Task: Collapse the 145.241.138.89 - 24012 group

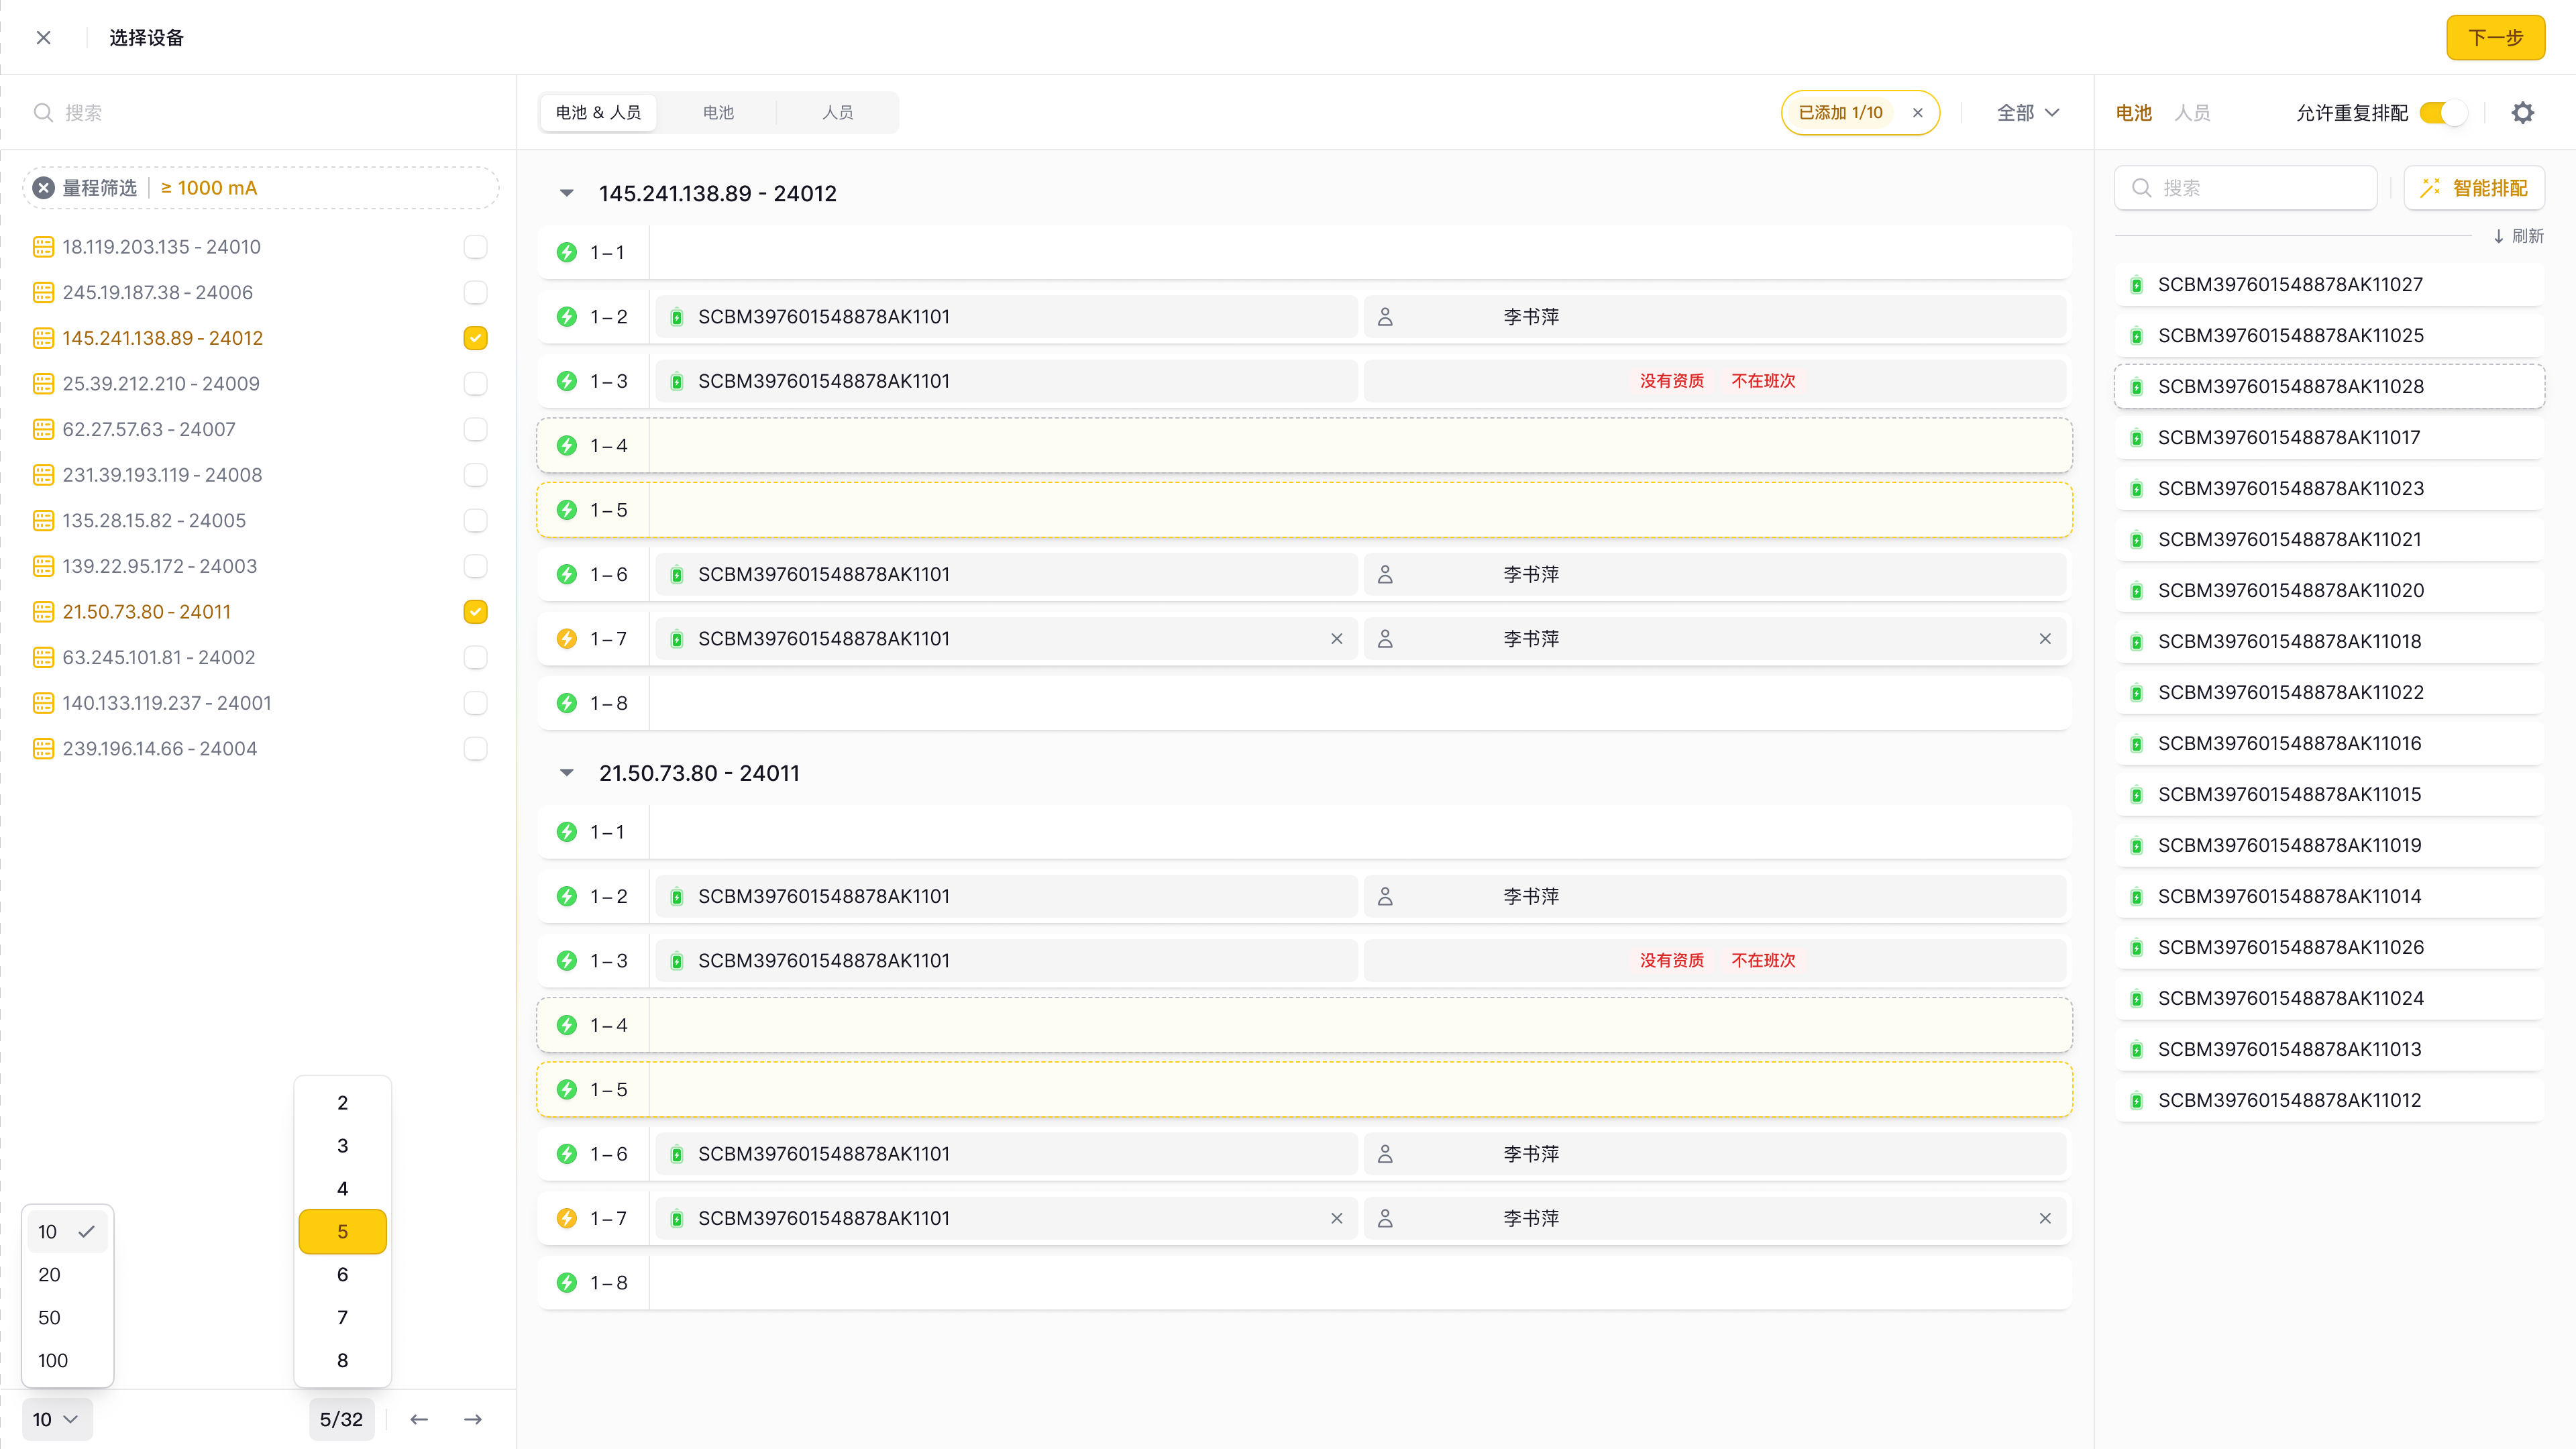Action: 567,193
